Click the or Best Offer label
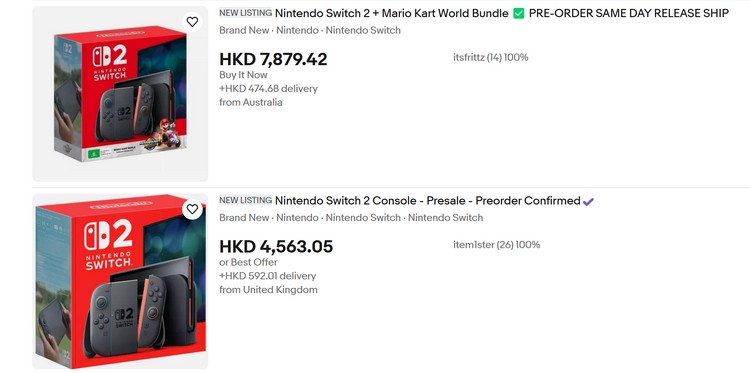Viewport: 750px width, 373px height. click(248, 262)
